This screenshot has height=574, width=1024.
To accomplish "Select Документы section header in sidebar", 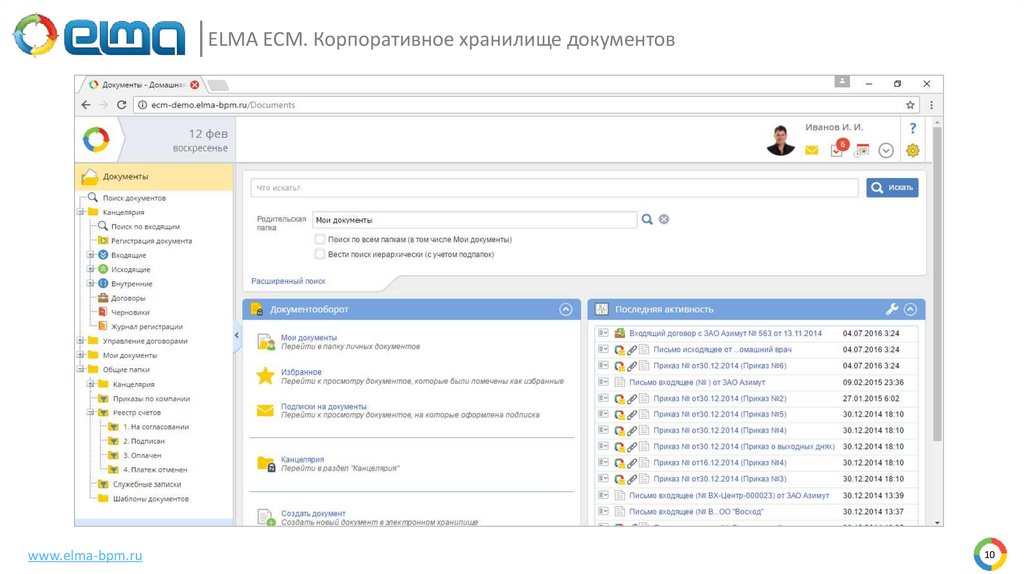I will point(153,176).
